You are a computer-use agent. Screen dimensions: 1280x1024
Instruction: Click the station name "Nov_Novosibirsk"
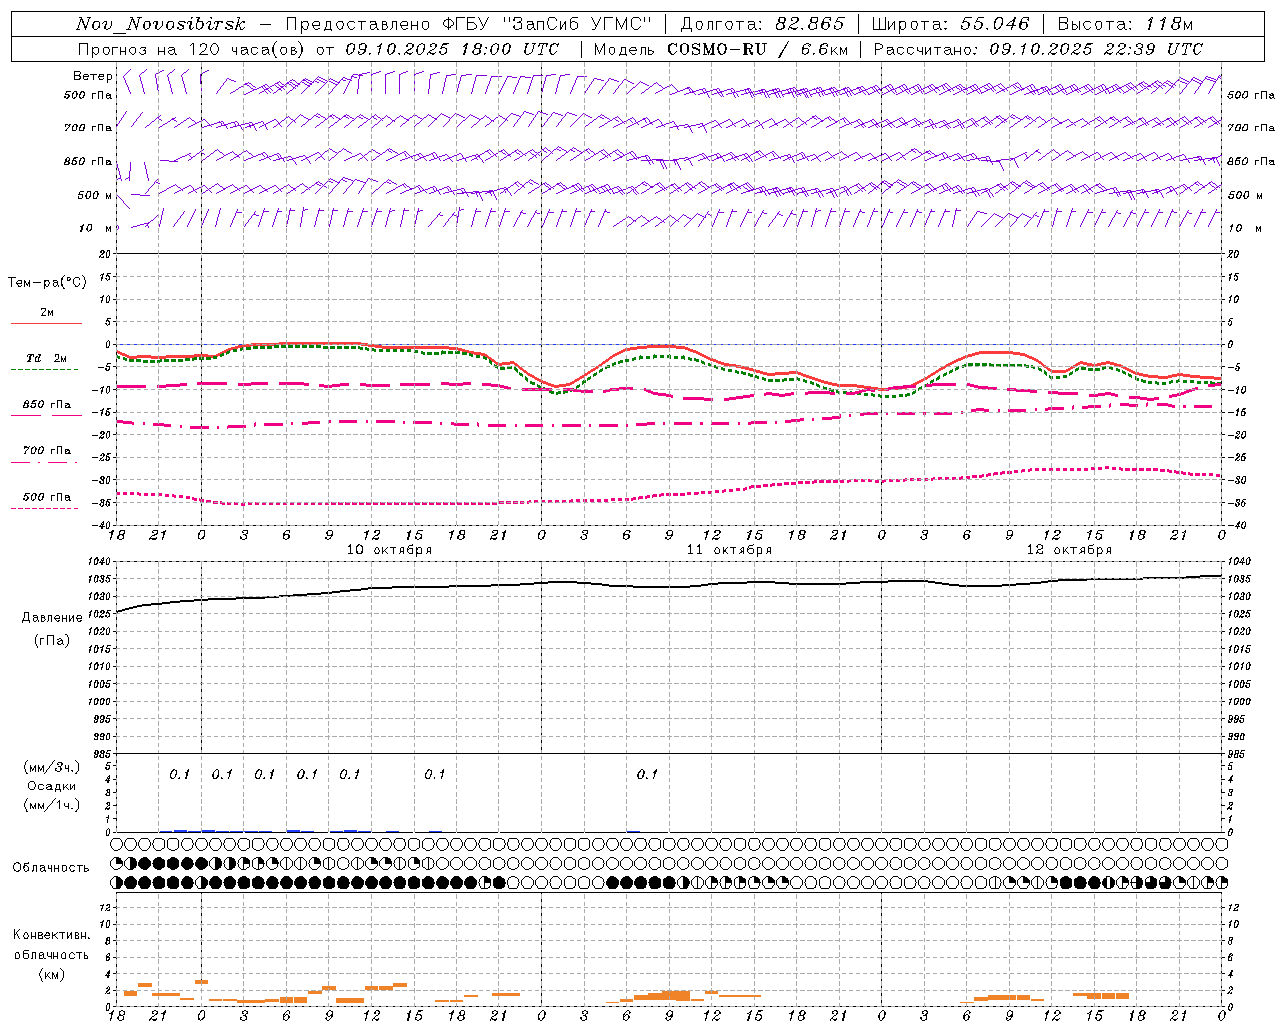coord(161,25)
